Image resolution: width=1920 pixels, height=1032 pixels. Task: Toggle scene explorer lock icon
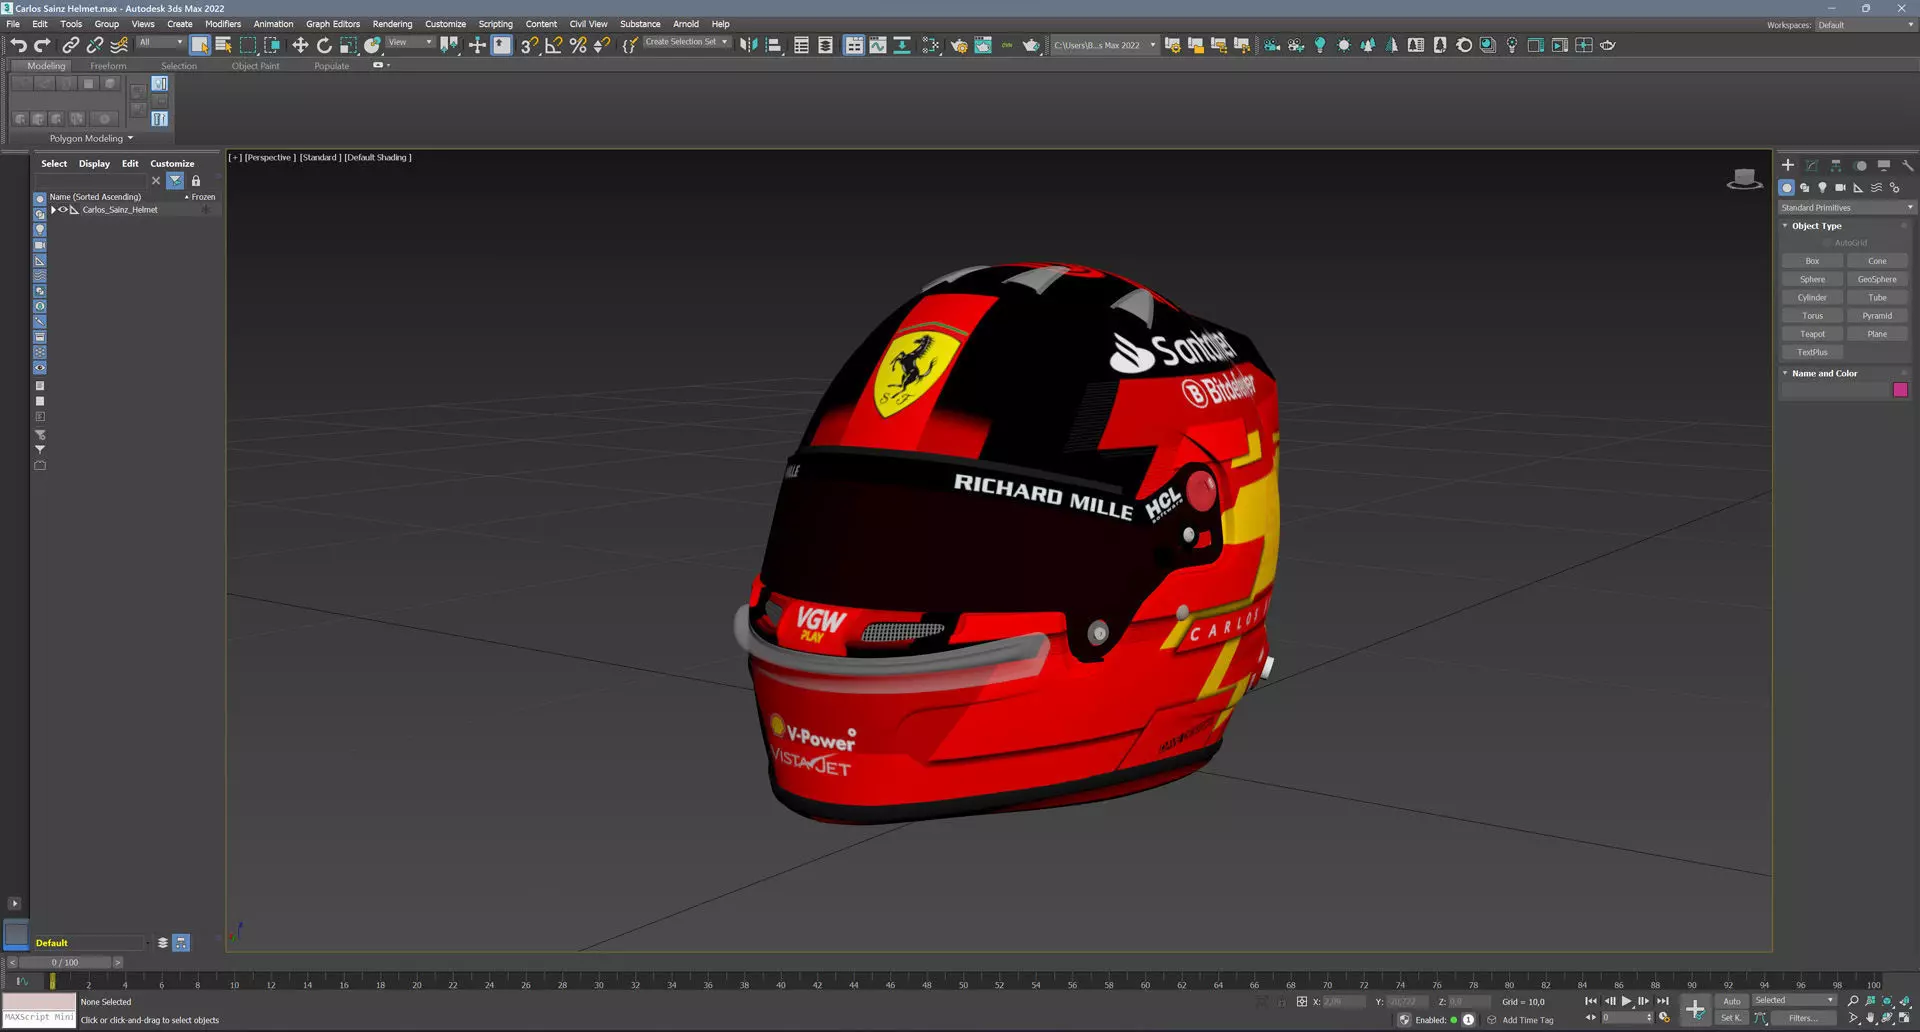[x=196, y=181]
